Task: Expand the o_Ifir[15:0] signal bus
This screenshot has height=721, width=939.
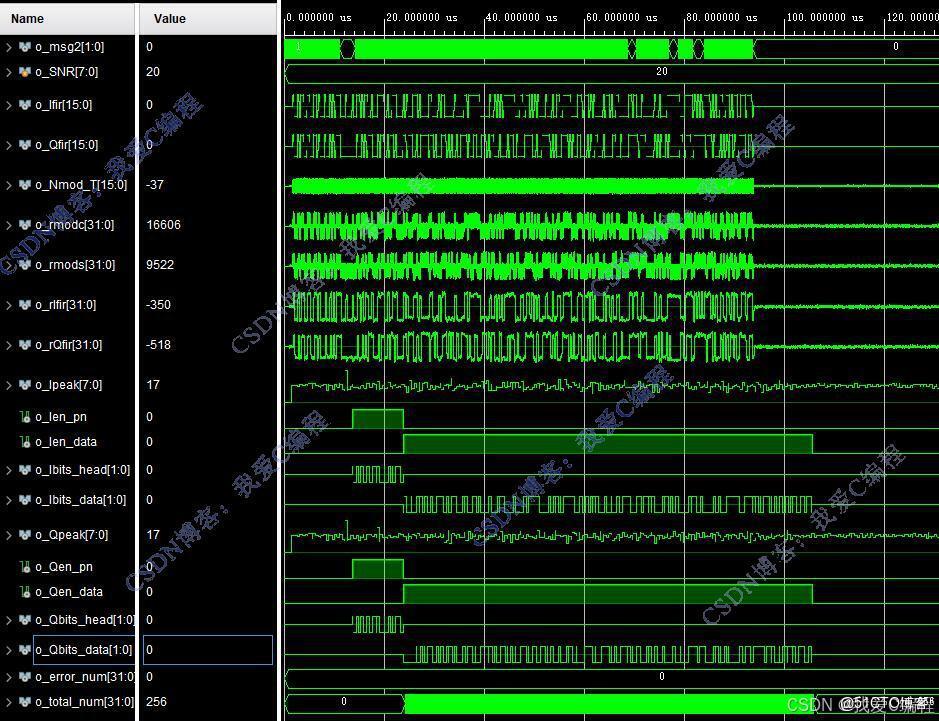Action: (8, 105)
